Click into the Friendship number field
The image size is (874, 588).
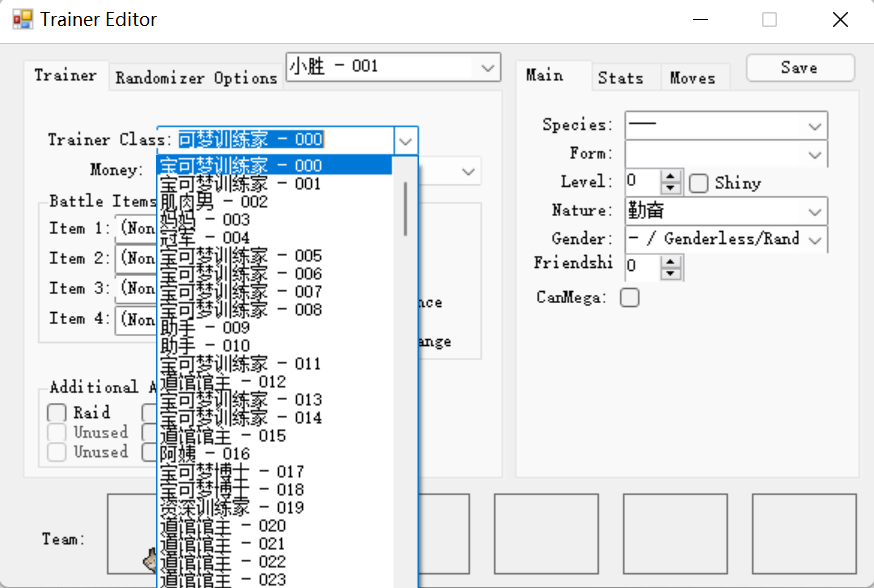pos(643,267)
